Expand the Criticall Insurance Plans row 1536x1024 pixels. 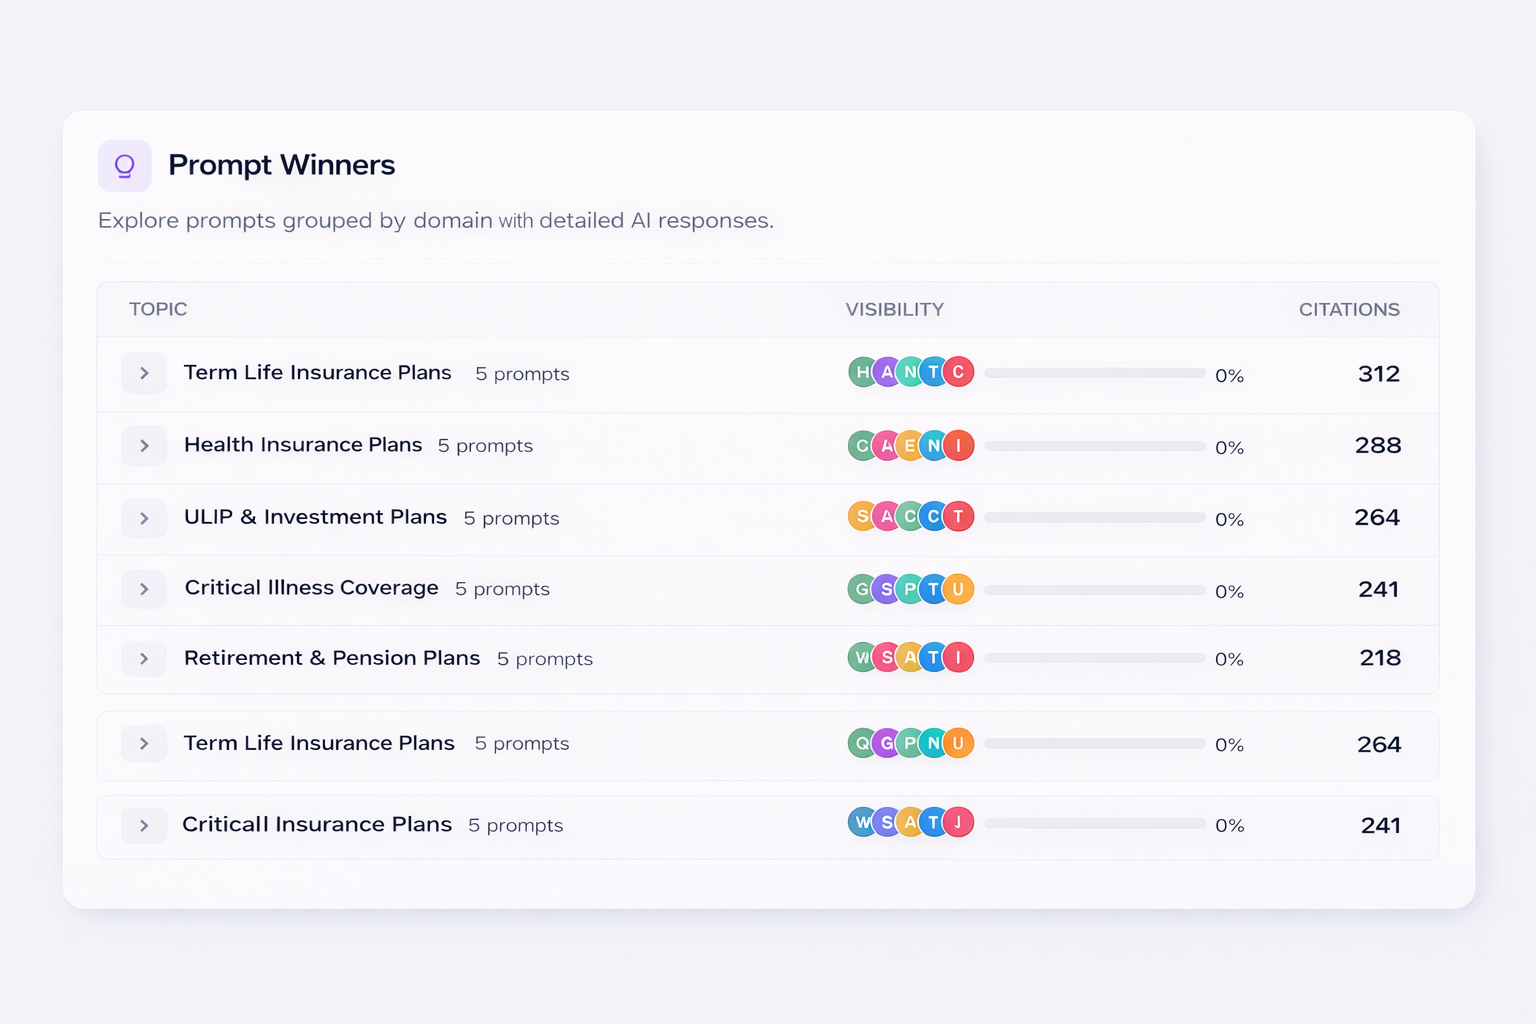tap(144, 825)
